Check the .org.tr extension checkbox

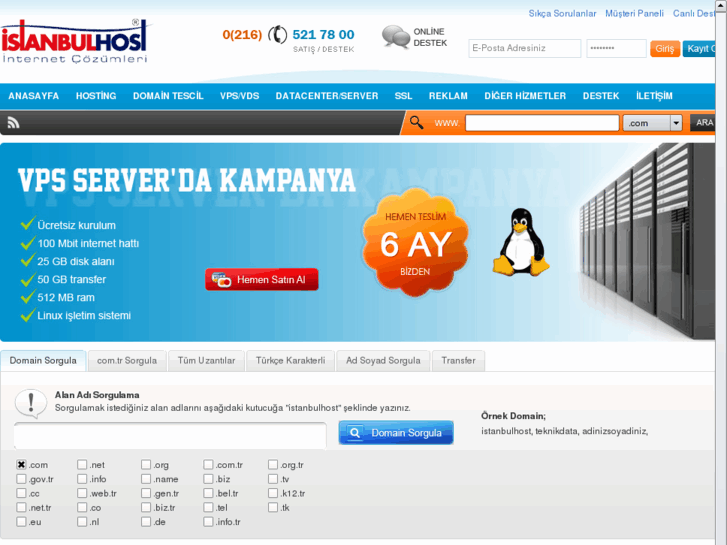click(273, 464)
